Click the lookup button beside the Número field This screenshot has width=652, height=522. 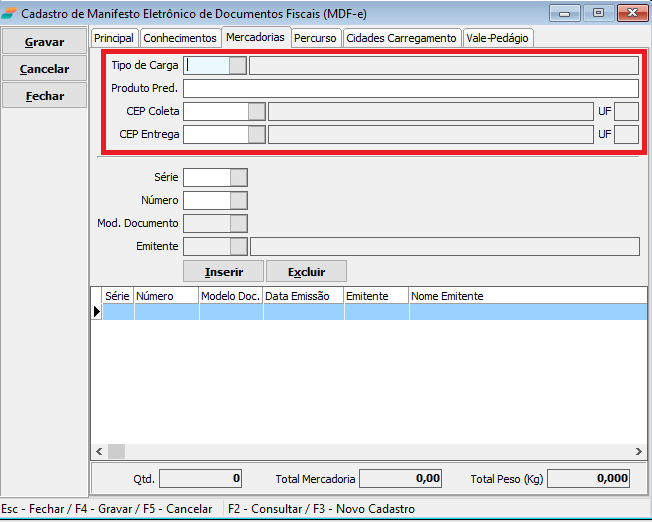click(x=238, y=200)
